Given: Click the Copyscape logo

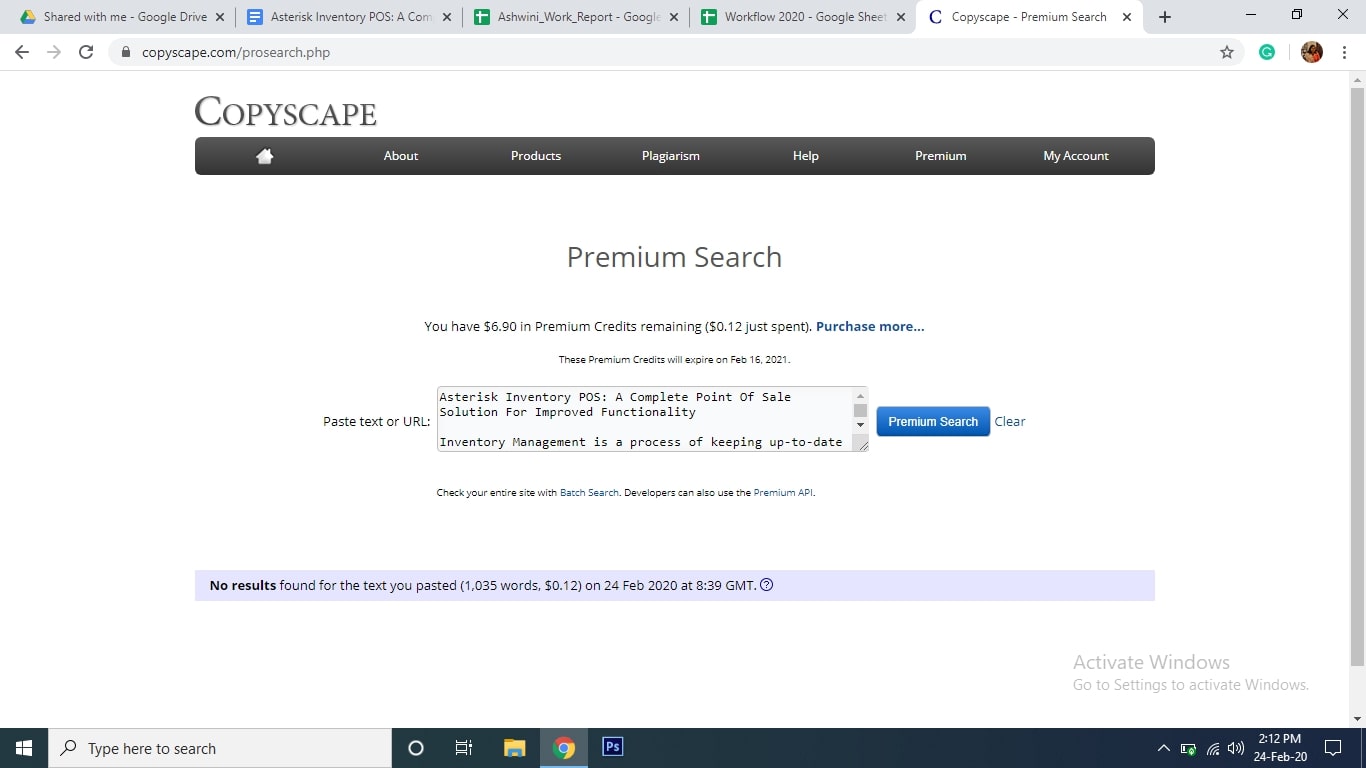Looking at the screenshot, I should [286, 112].
